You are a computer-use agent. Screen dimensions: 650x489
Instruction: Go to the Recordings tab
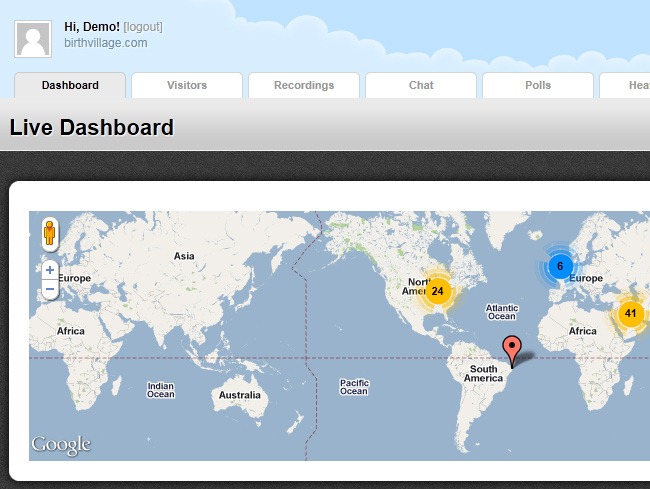(x=304, y=85)
